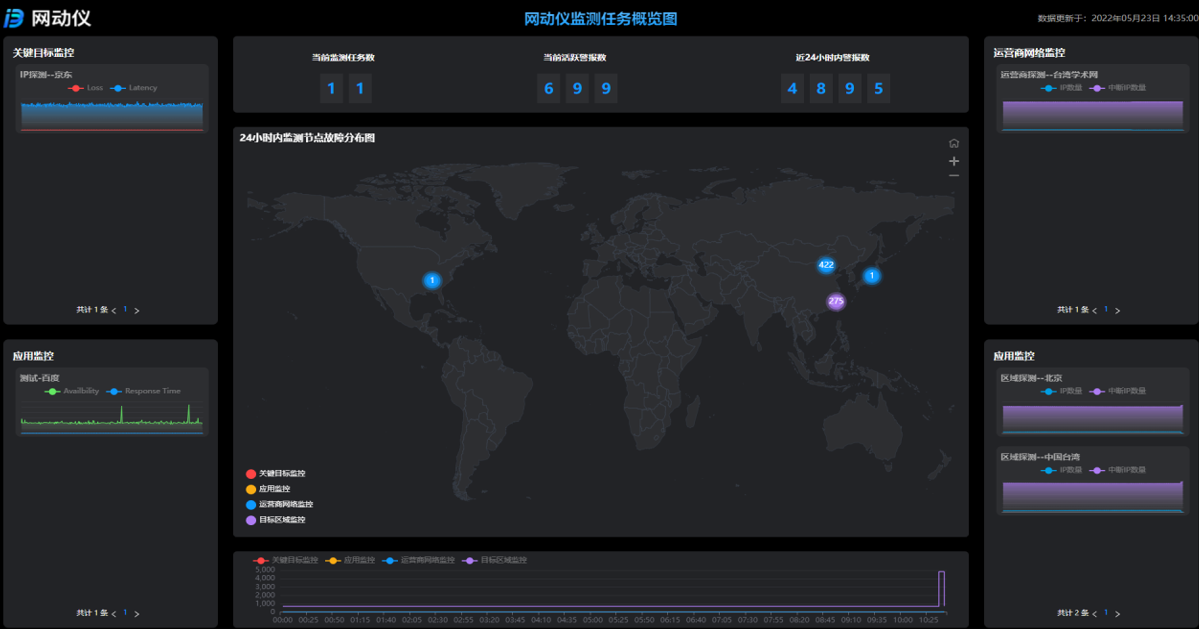Image resolution: width=1199 pixels, height=629 pixels.
Task: Click the 422 cluster marker on map
Action: tap(826, 265)
